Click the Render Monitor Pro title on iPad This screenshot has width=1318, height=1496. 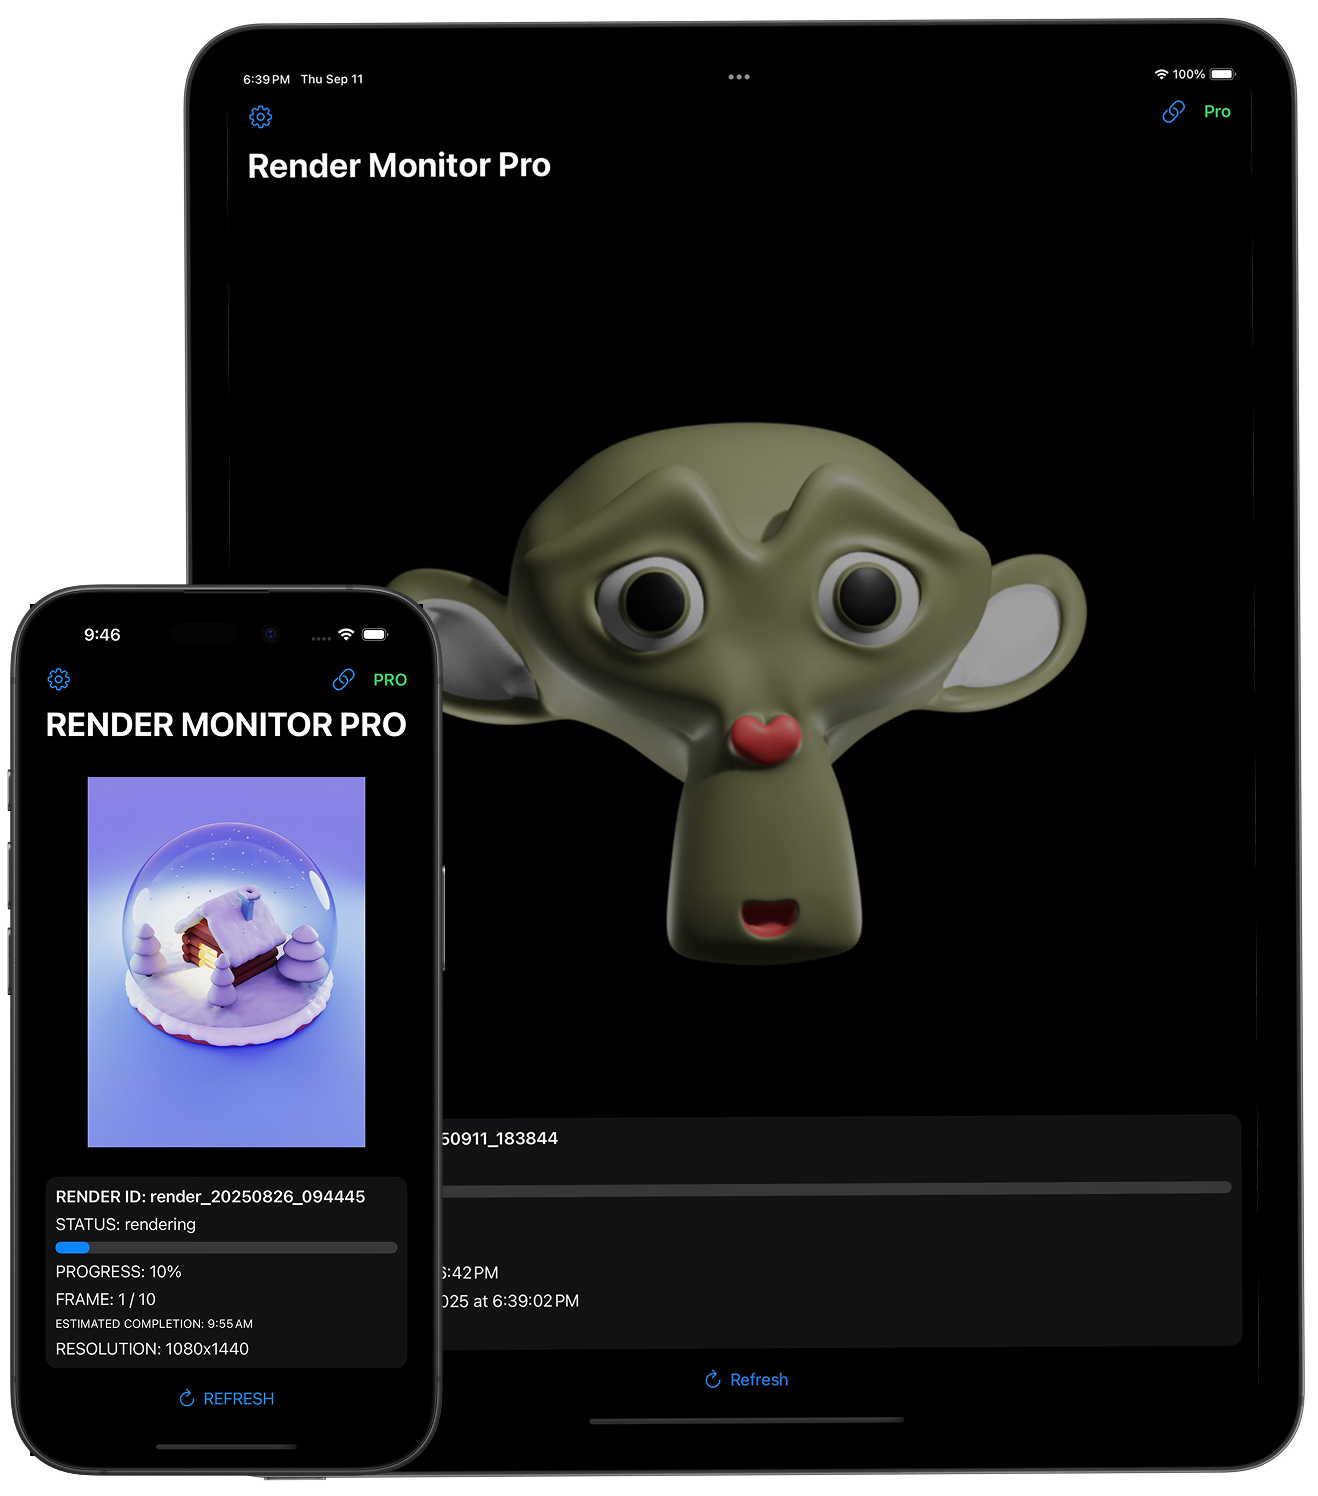399,166
